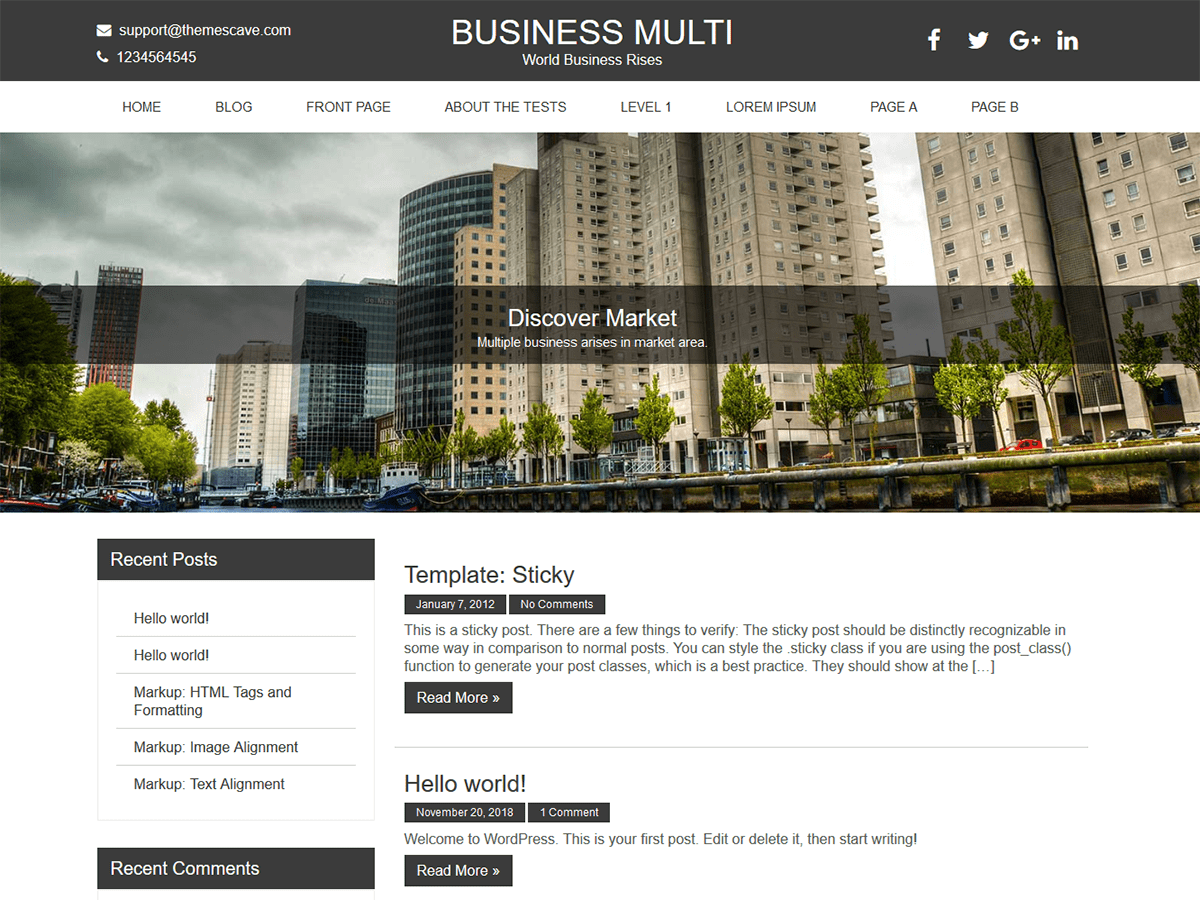Open the 1 Comment link
1200x900 pixels.
click(568, 813)
